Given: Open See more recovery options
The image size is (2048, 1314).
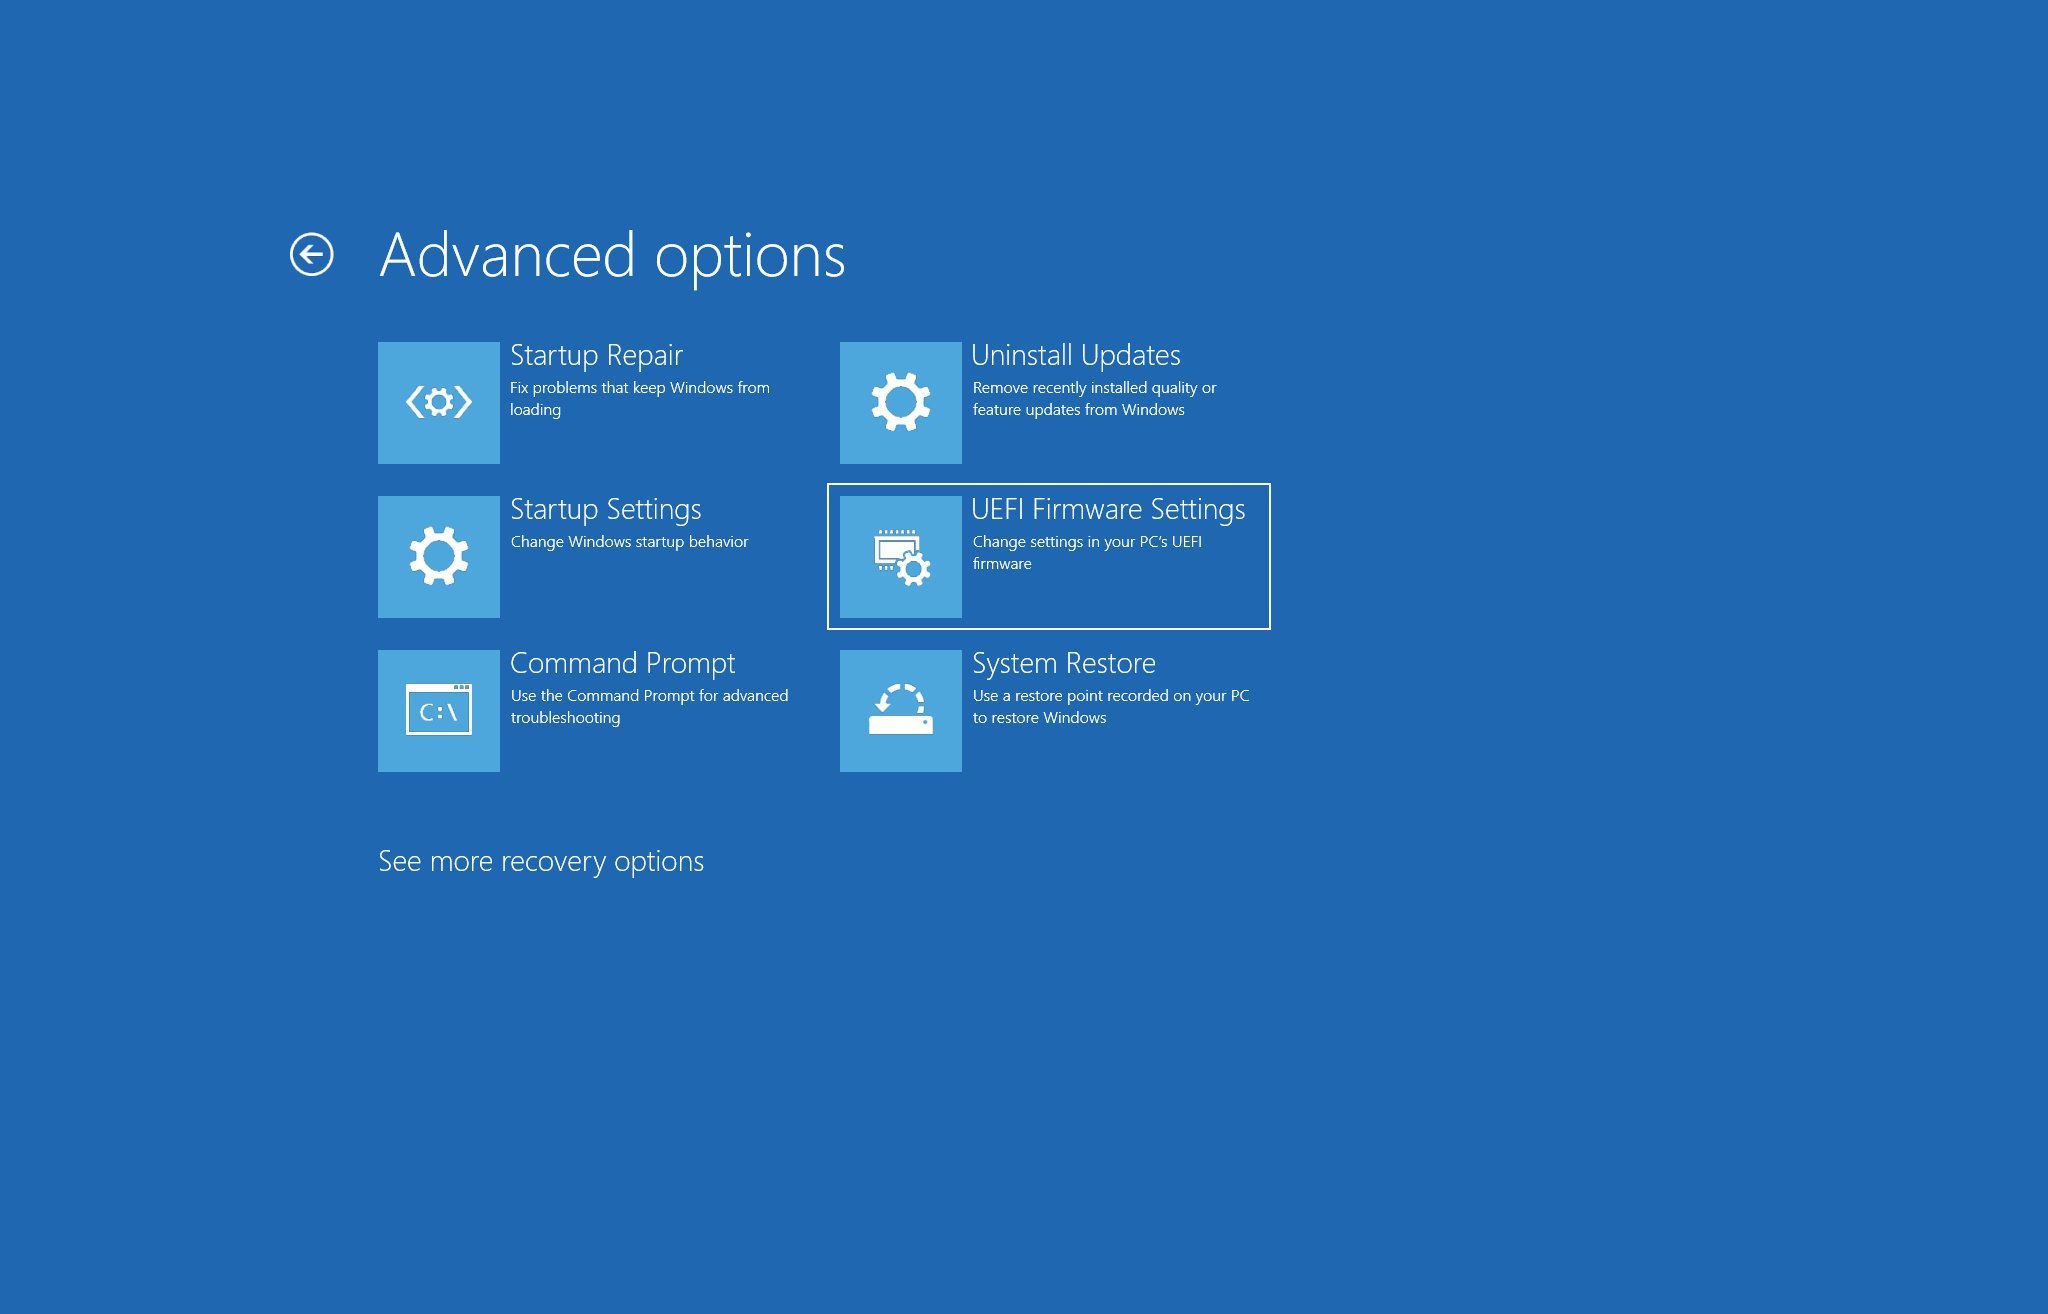Looking at the screenshot, I should tap(540, 861).
